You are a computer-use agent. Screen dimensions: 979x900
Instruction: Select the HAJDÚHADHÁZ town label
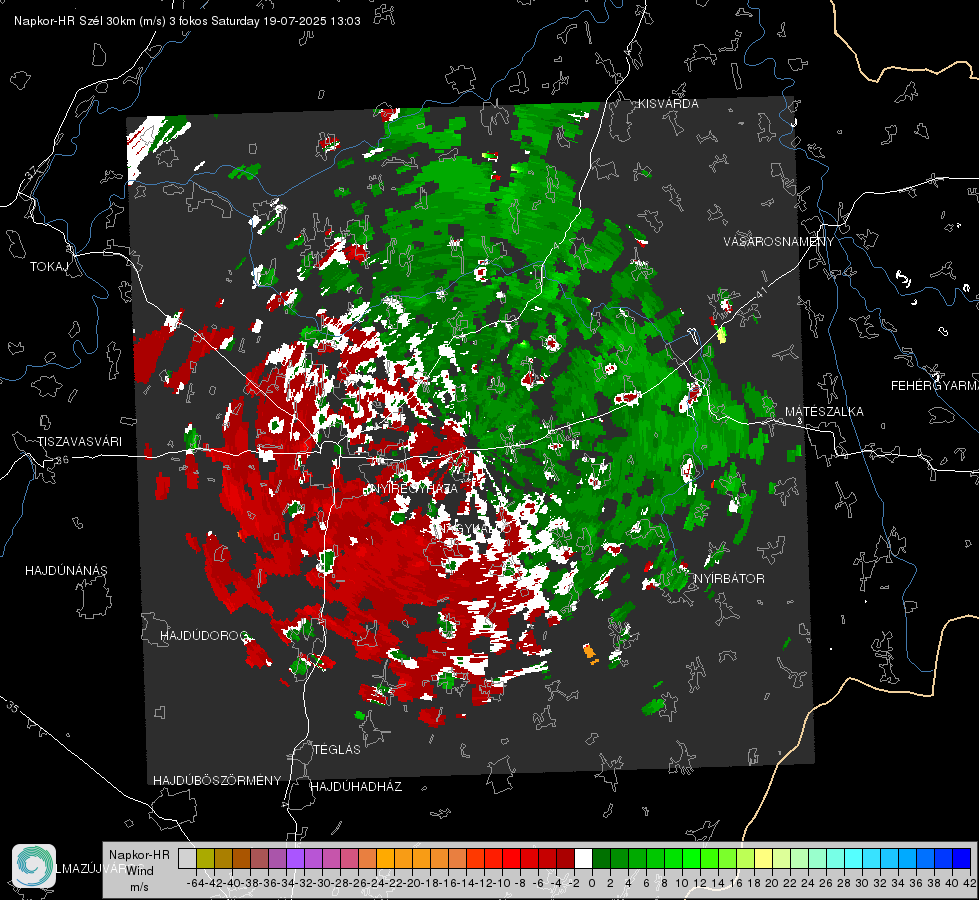356,786
